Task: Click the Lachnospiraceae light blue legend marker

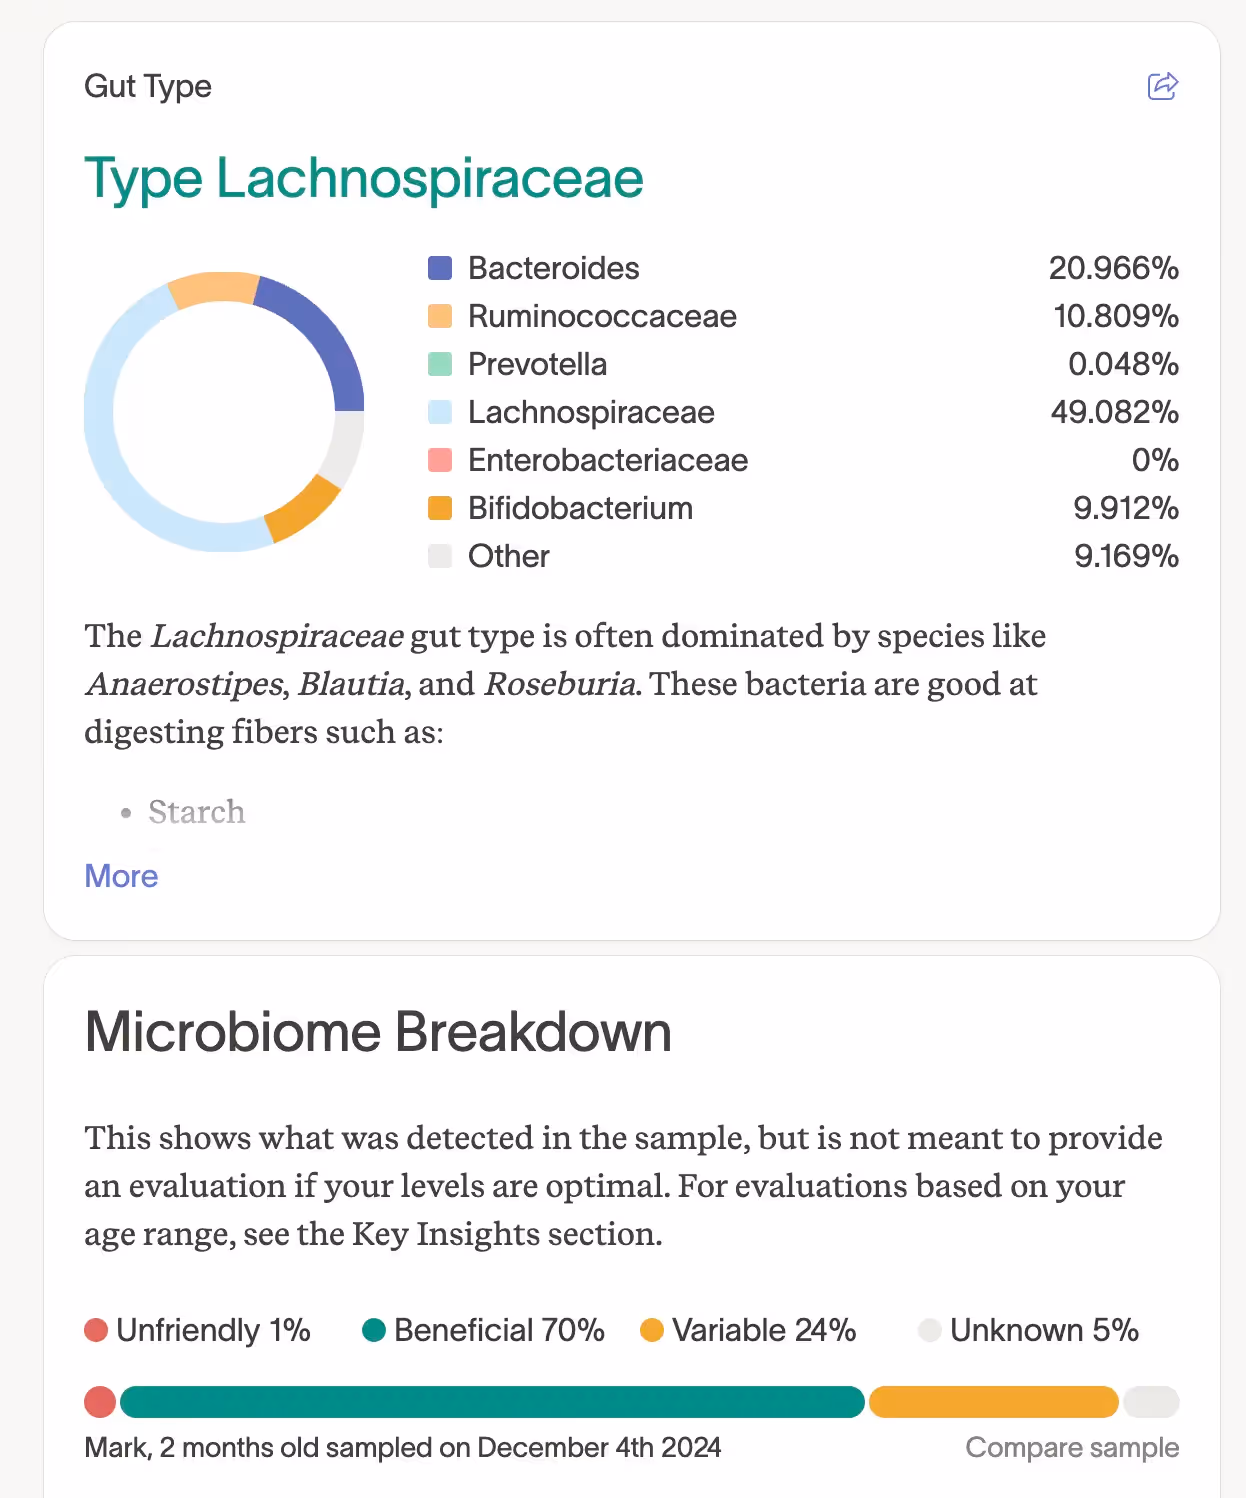Action: [x=440, y=412]
